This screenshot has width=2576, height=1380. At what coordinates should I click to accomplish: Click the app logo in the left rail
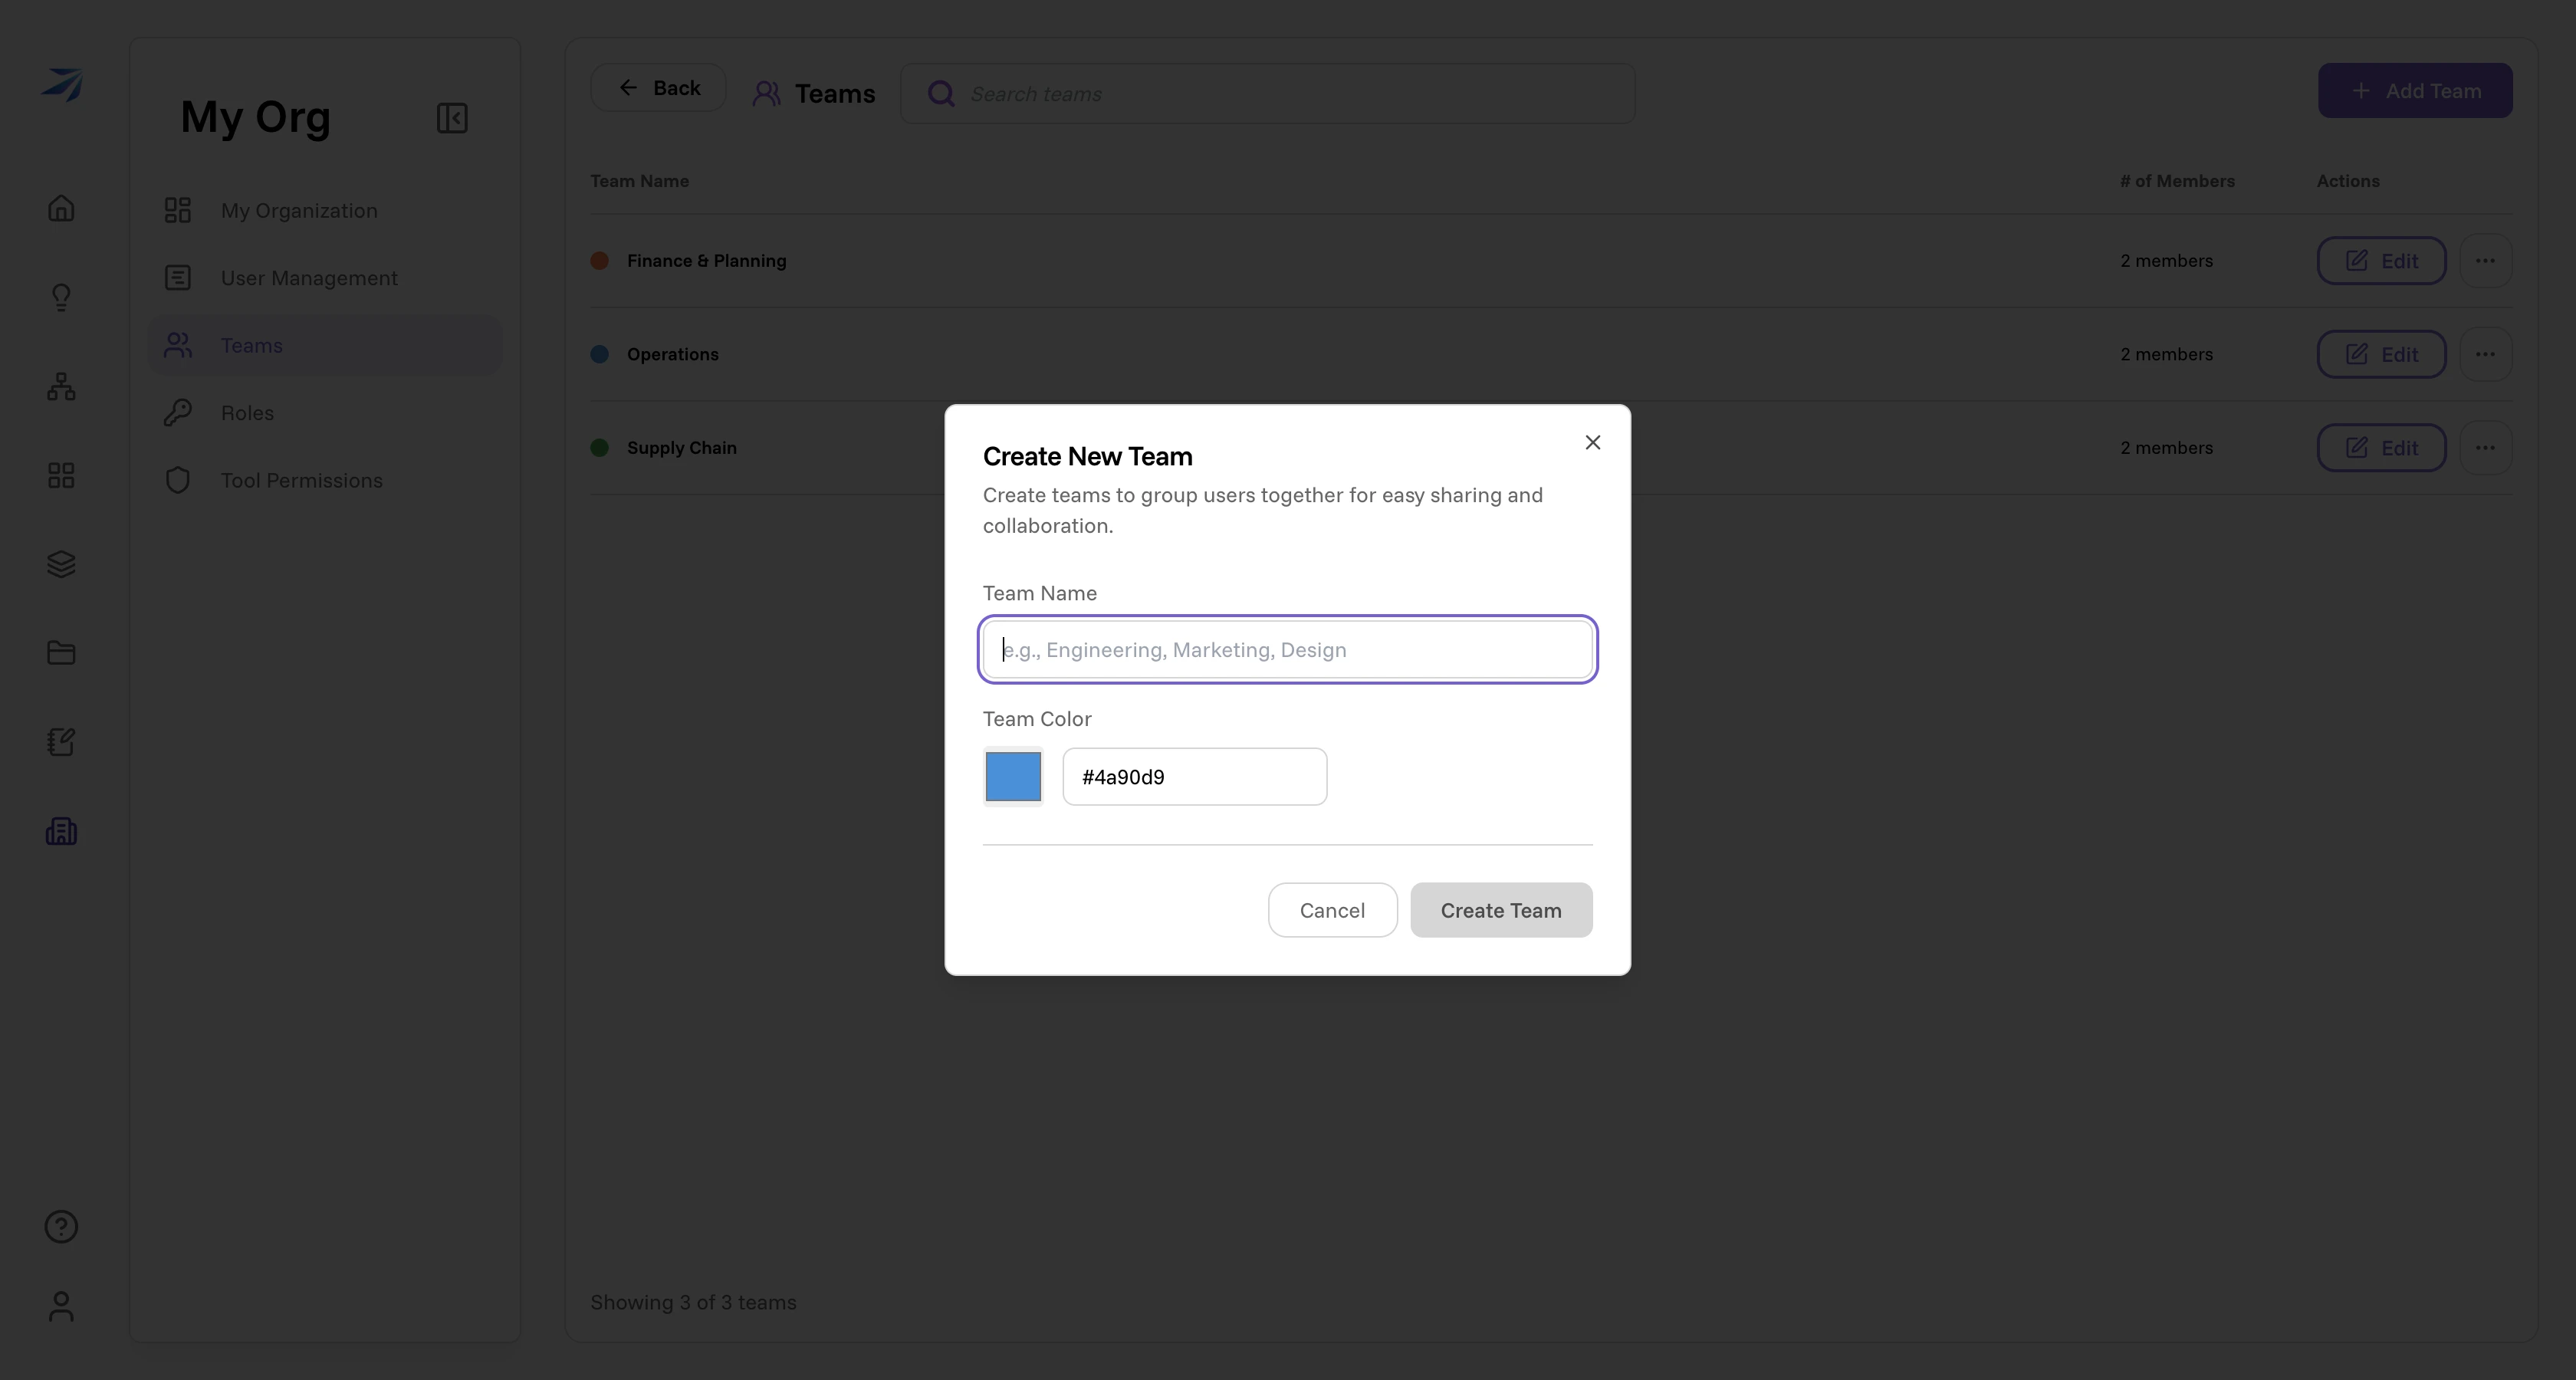(x=62, y=85)
